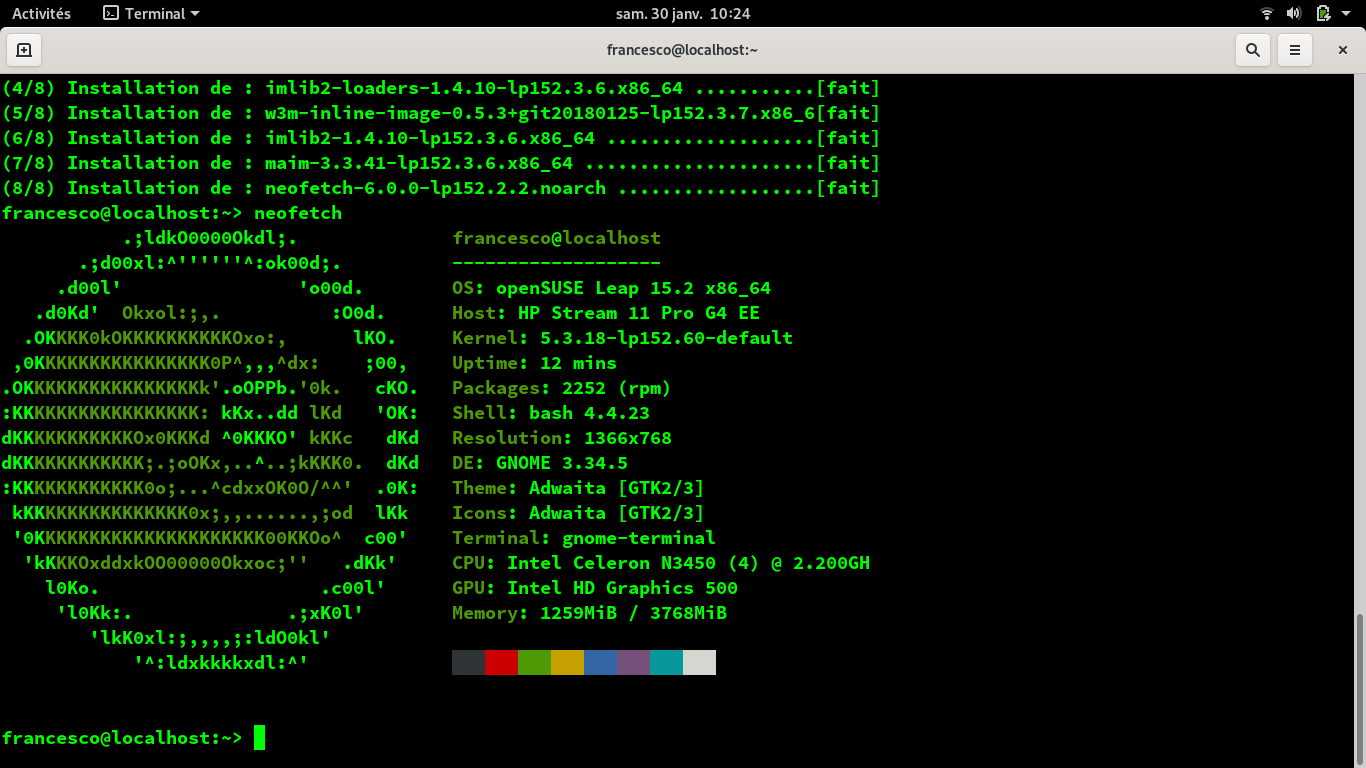Click the battery status icon
Screen dimensions: 1366x768
click(1322, 14)
